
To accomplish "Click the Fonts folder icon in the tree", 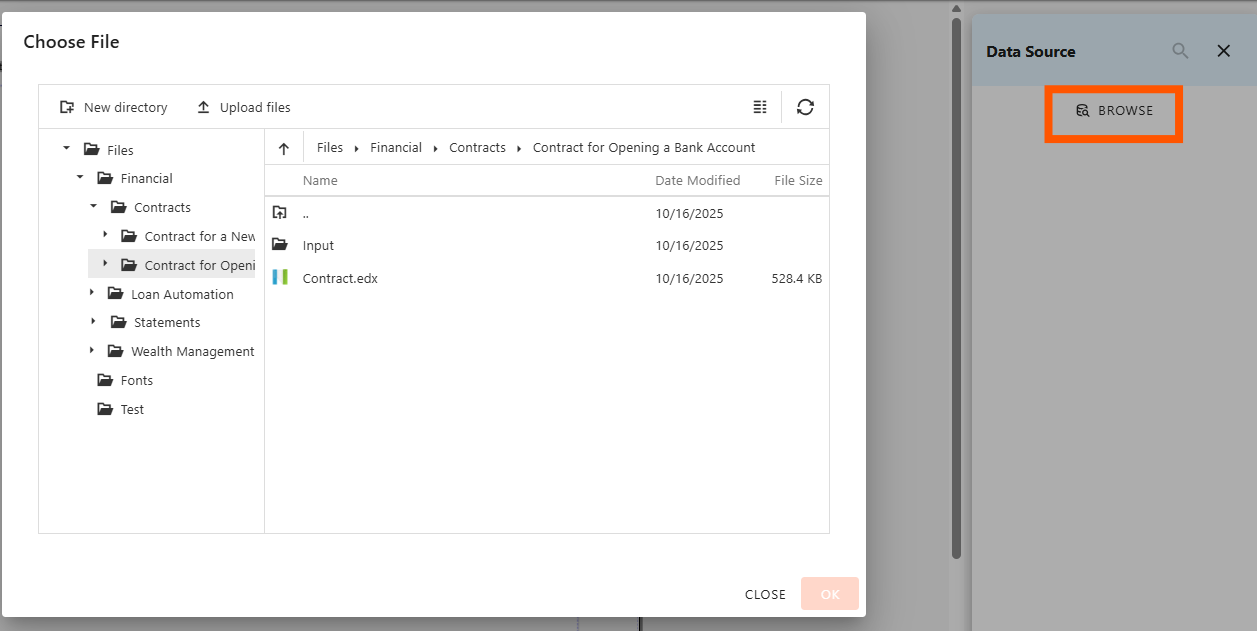I will pos(105,380).
